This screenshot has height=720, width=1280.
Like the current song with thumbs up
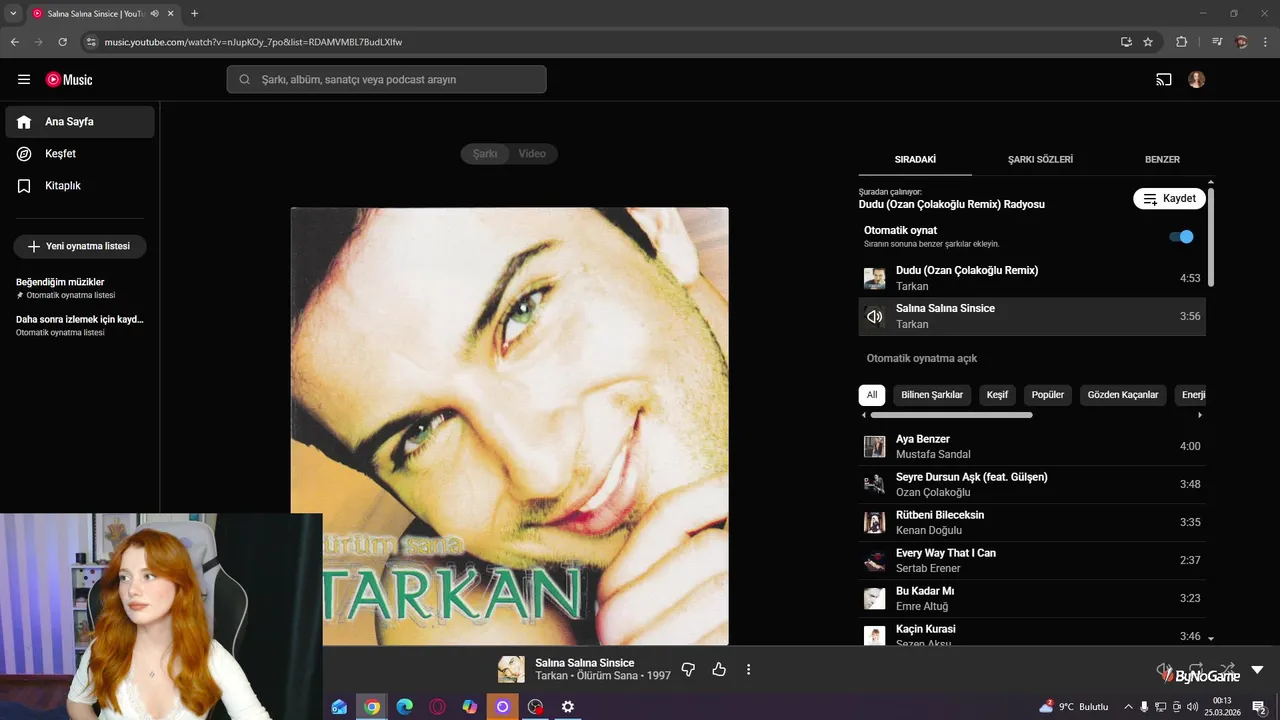click(719, 669)
